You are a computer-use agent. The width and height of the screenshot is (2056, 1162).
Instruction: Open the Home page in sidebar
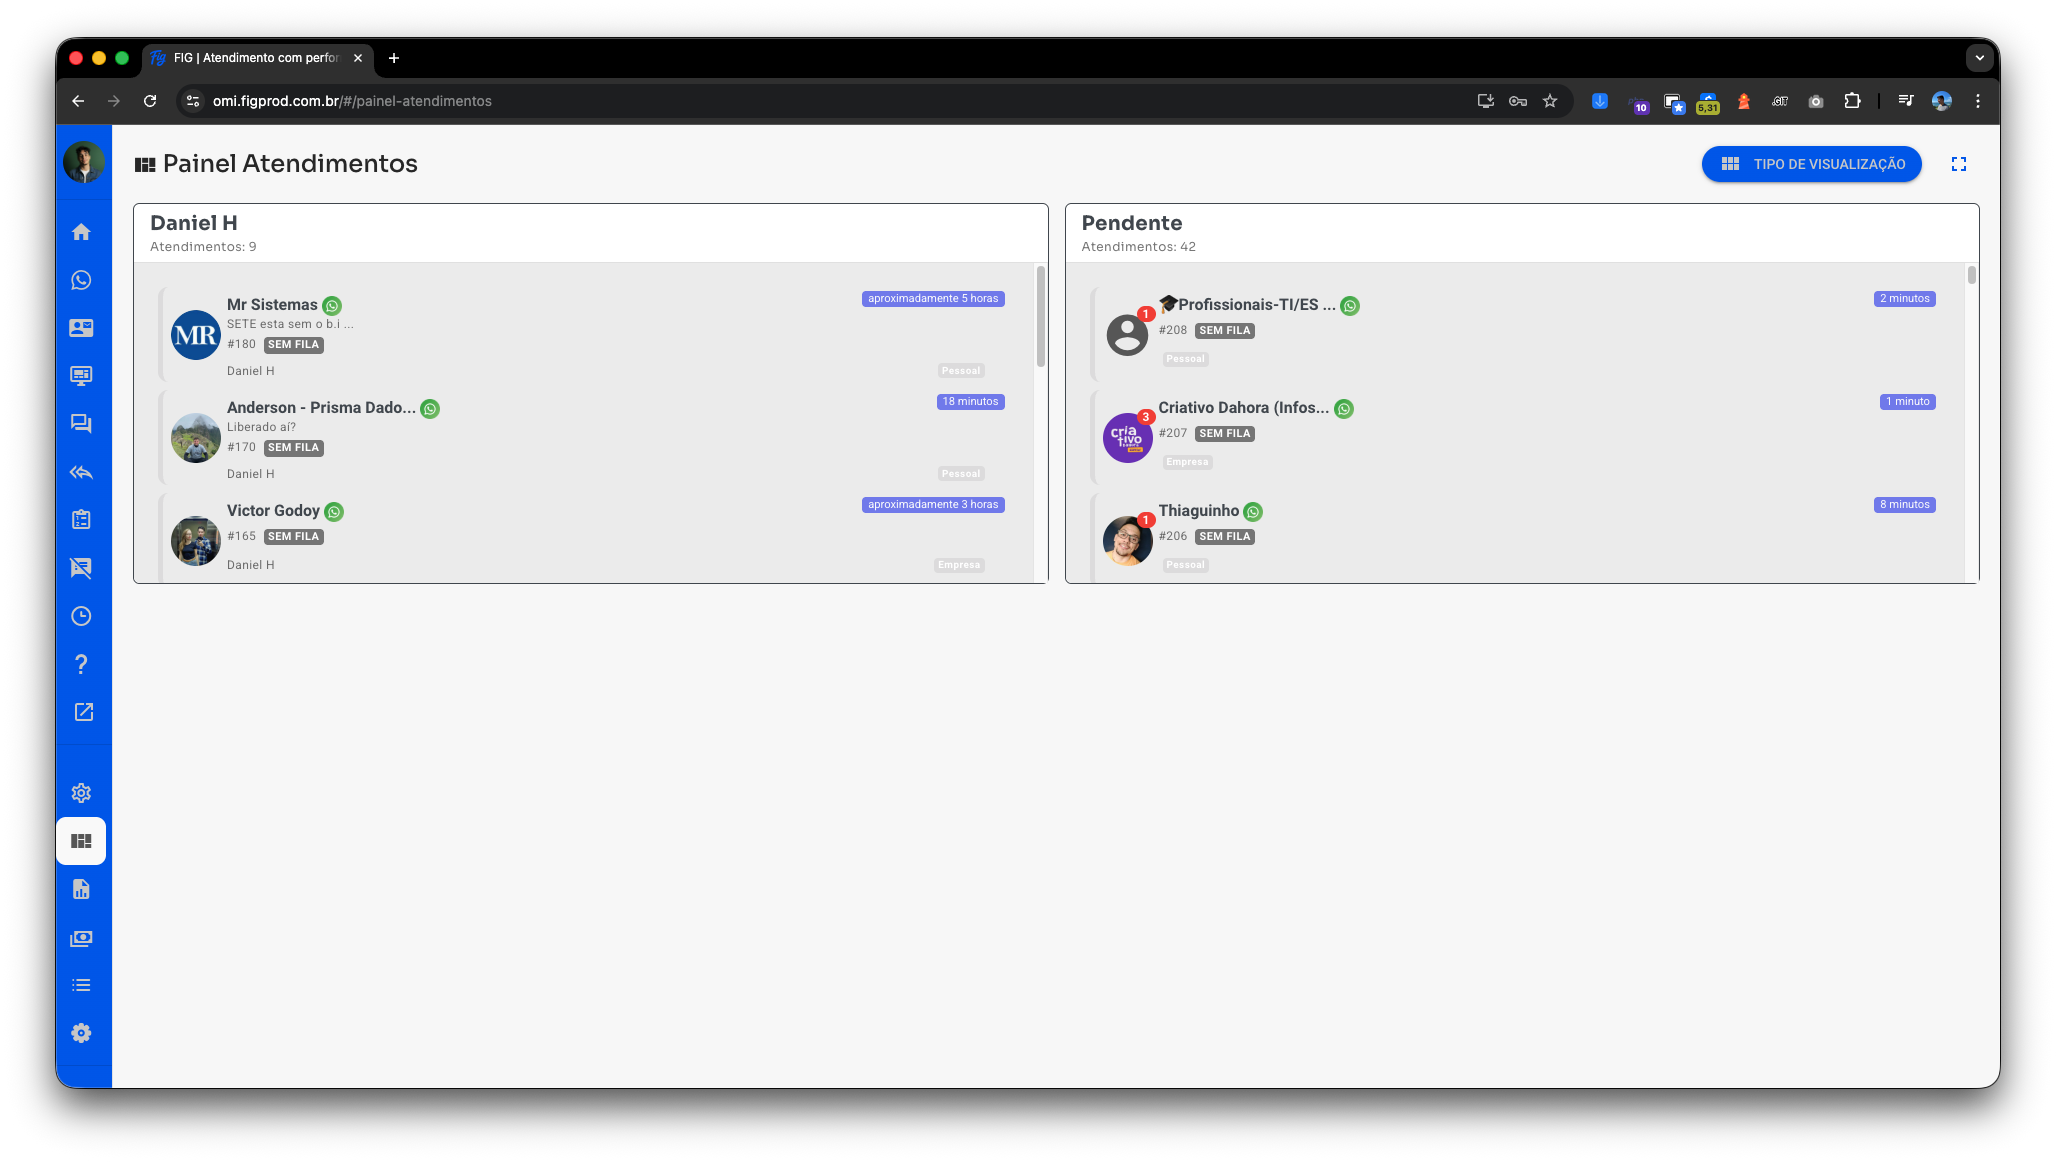pyautogui.click(x=82, y=232)
